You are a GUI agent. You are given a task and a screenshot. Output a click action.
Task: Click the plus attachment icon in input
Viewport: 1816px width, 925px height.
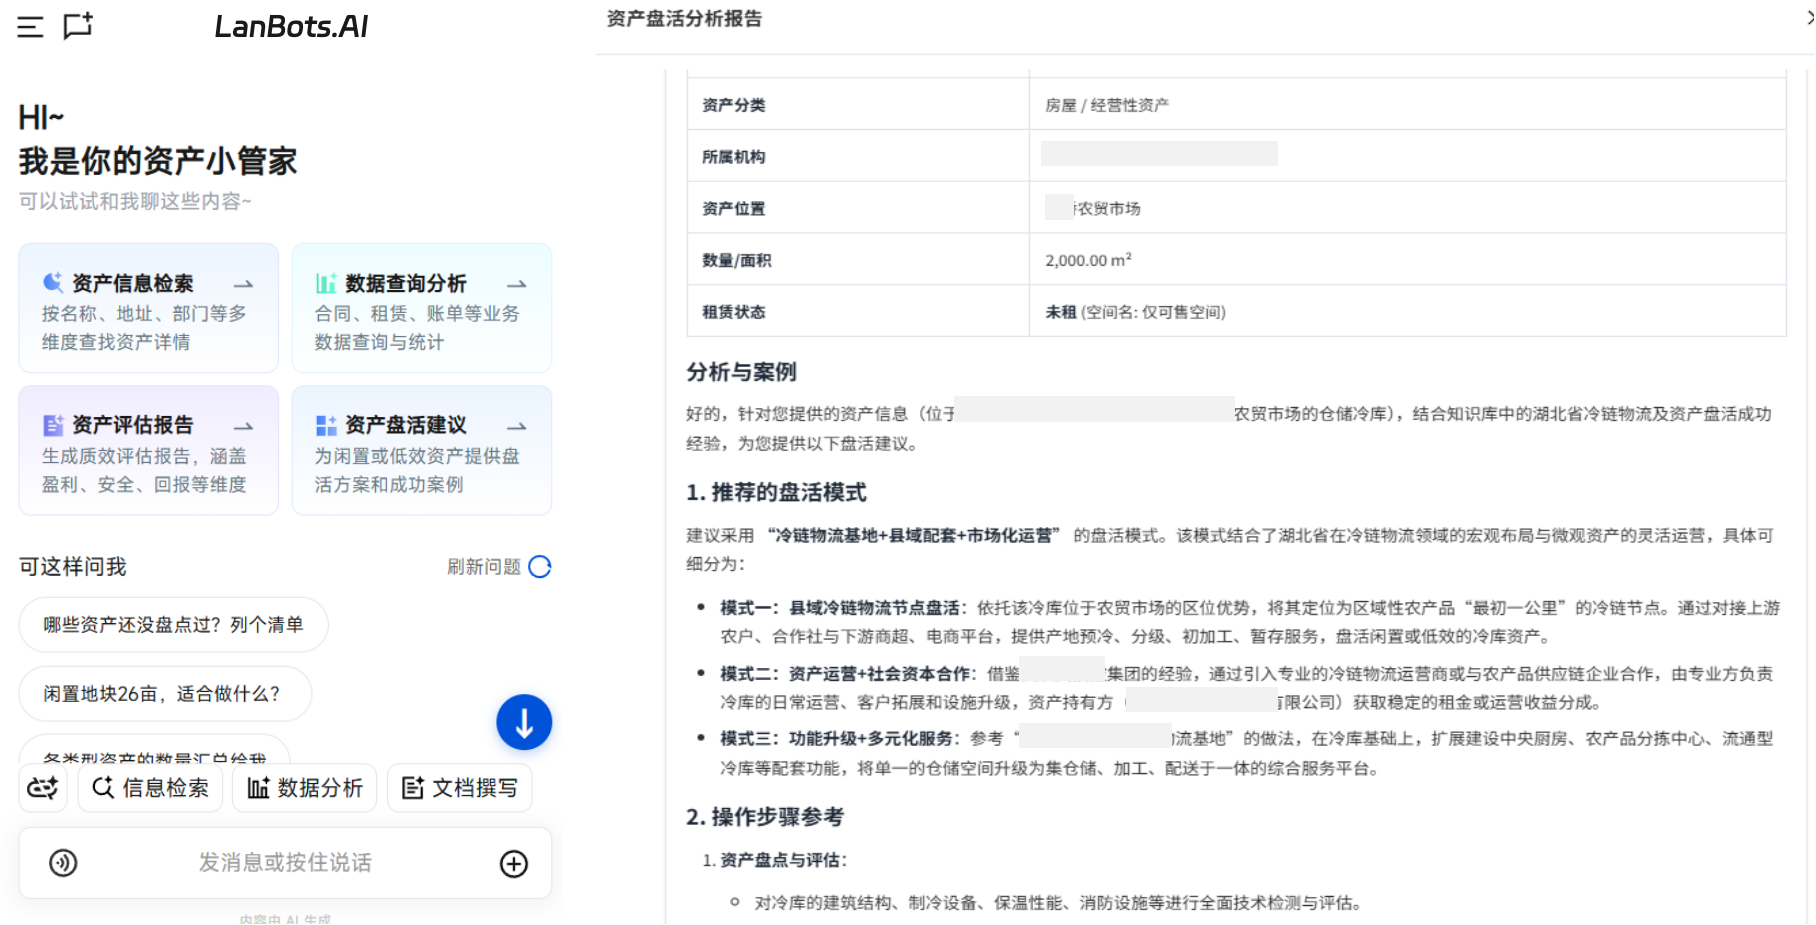coord(514,864)
